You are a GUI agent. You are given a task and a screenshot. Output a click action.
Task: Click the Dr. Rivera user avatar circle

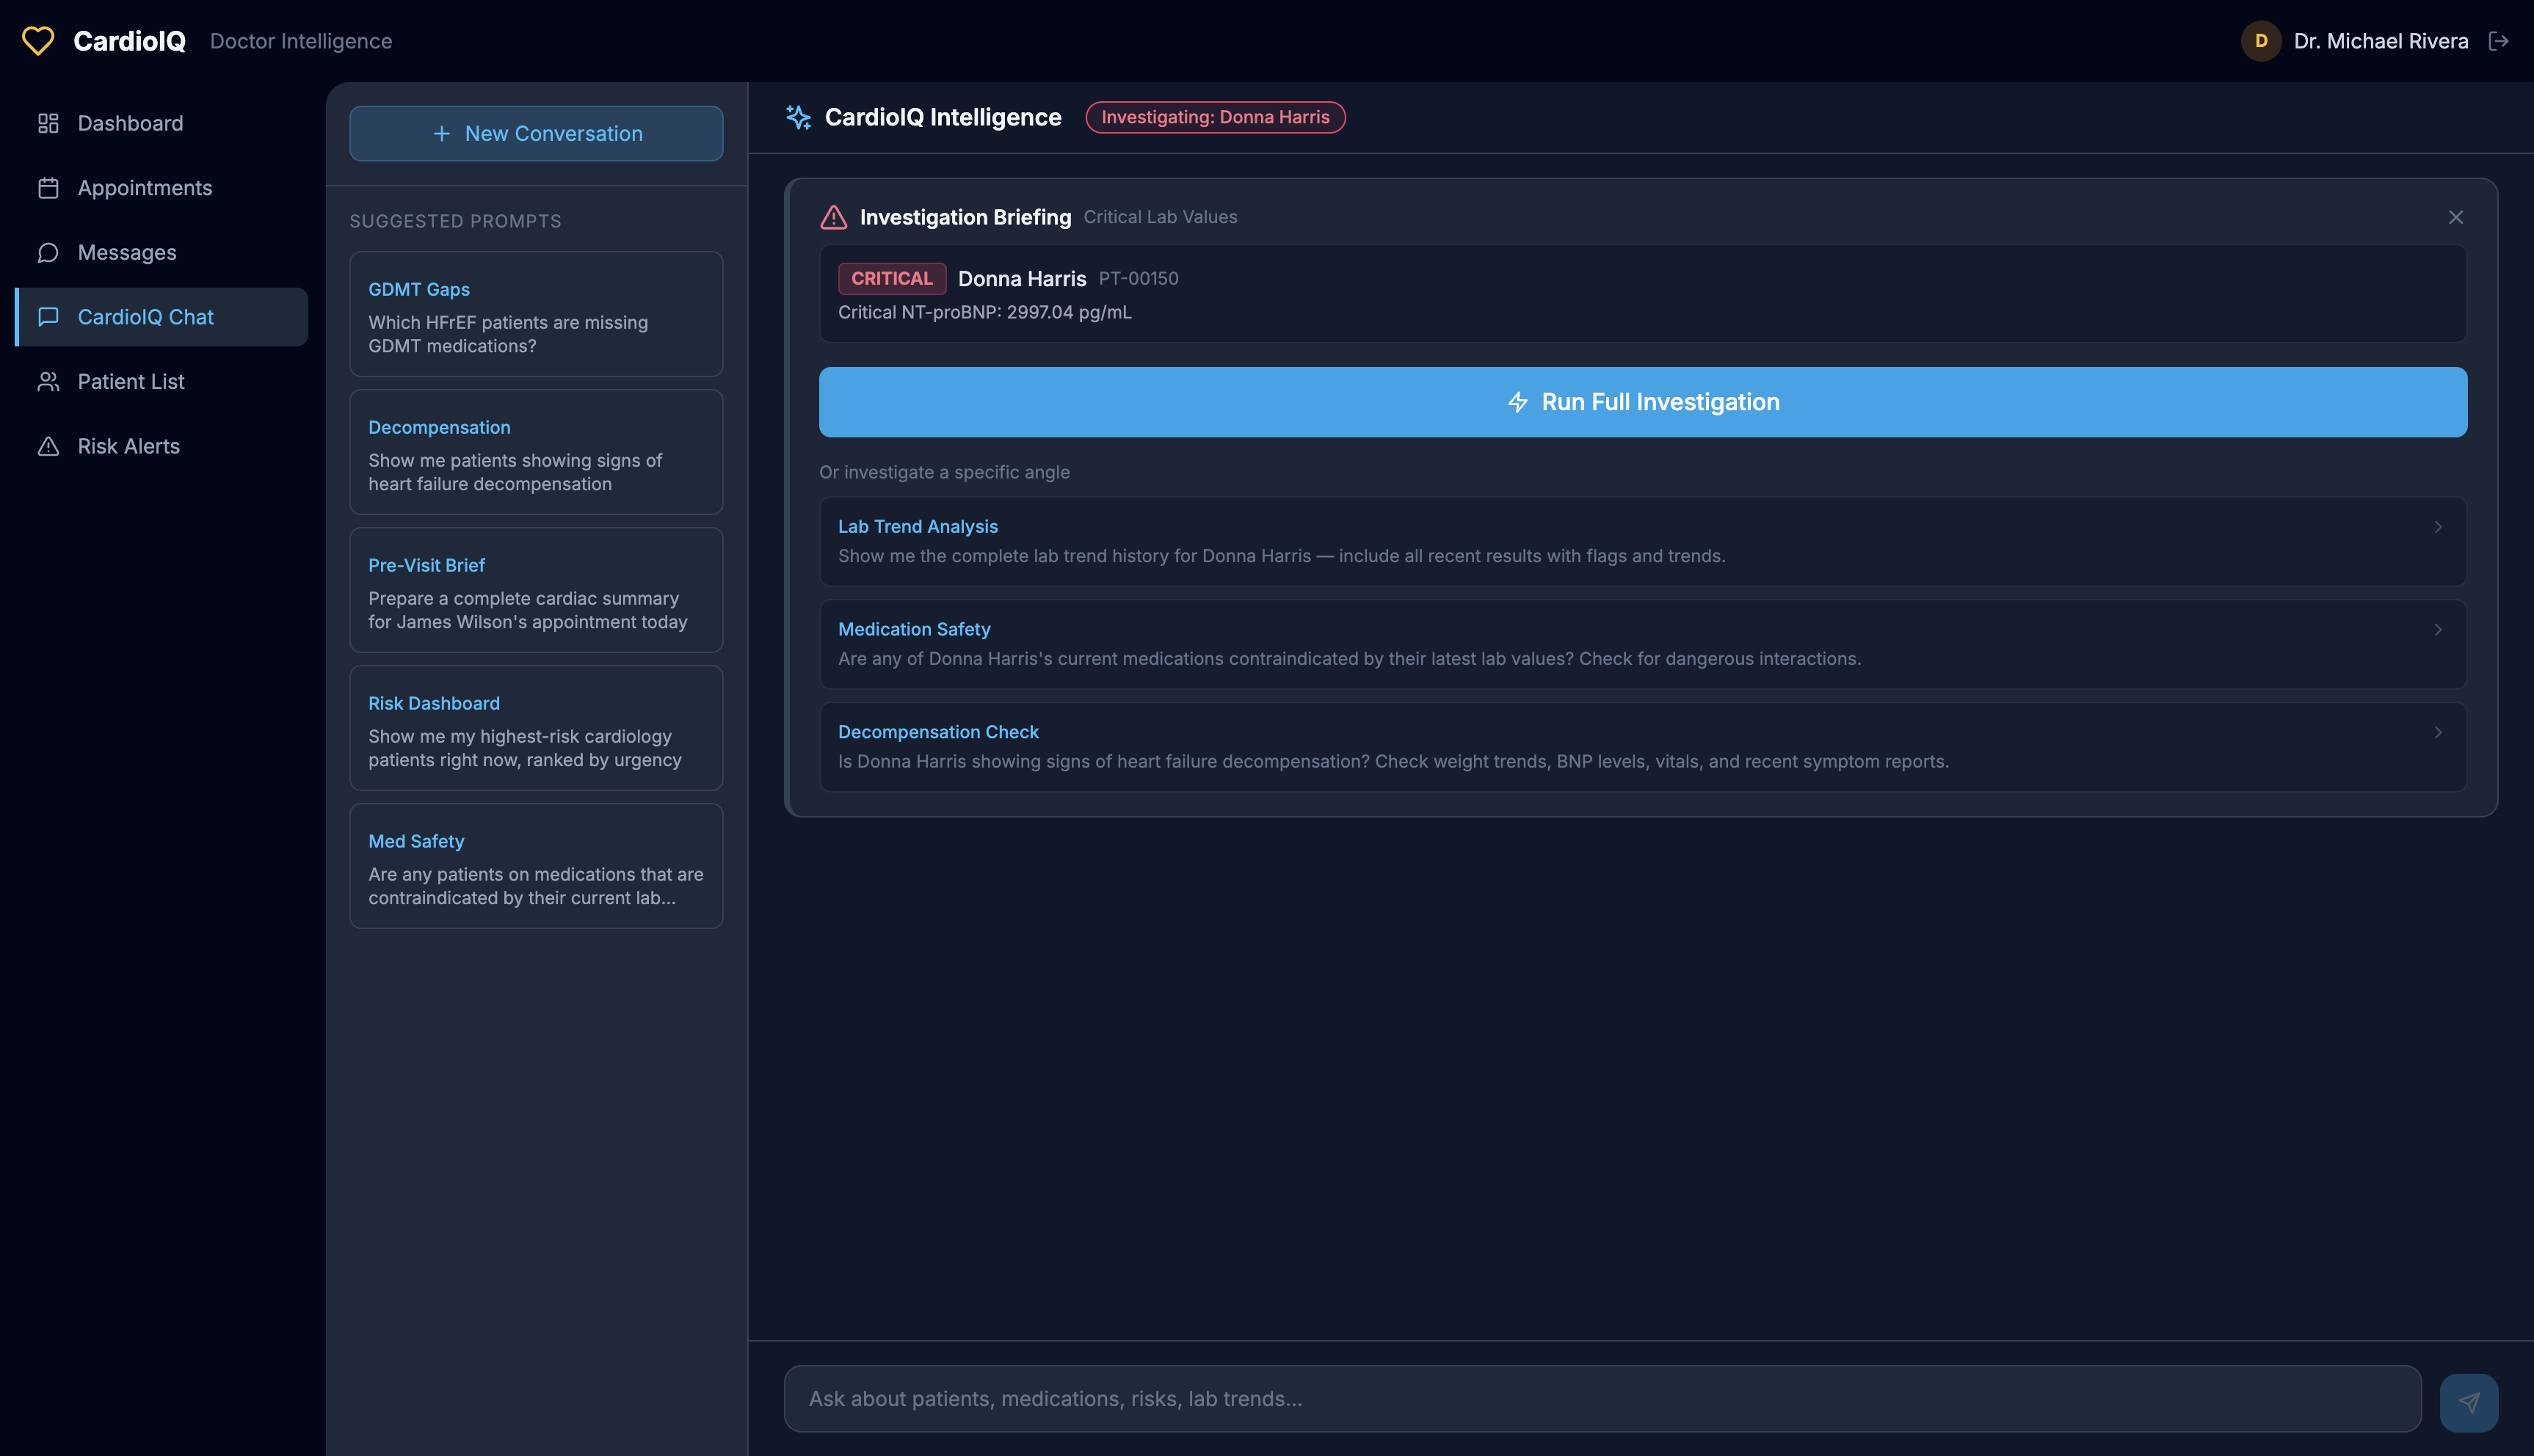pos(2260,41)
